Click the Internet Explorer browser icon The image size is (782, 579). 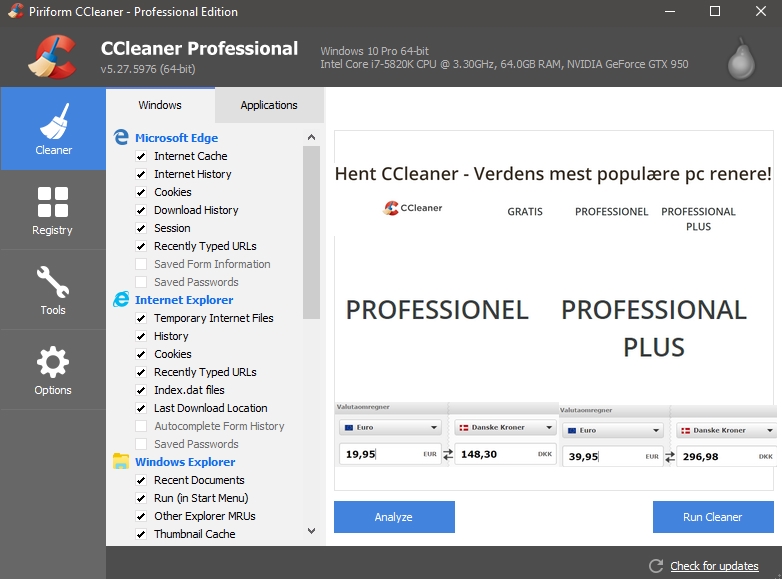(121, 300)
